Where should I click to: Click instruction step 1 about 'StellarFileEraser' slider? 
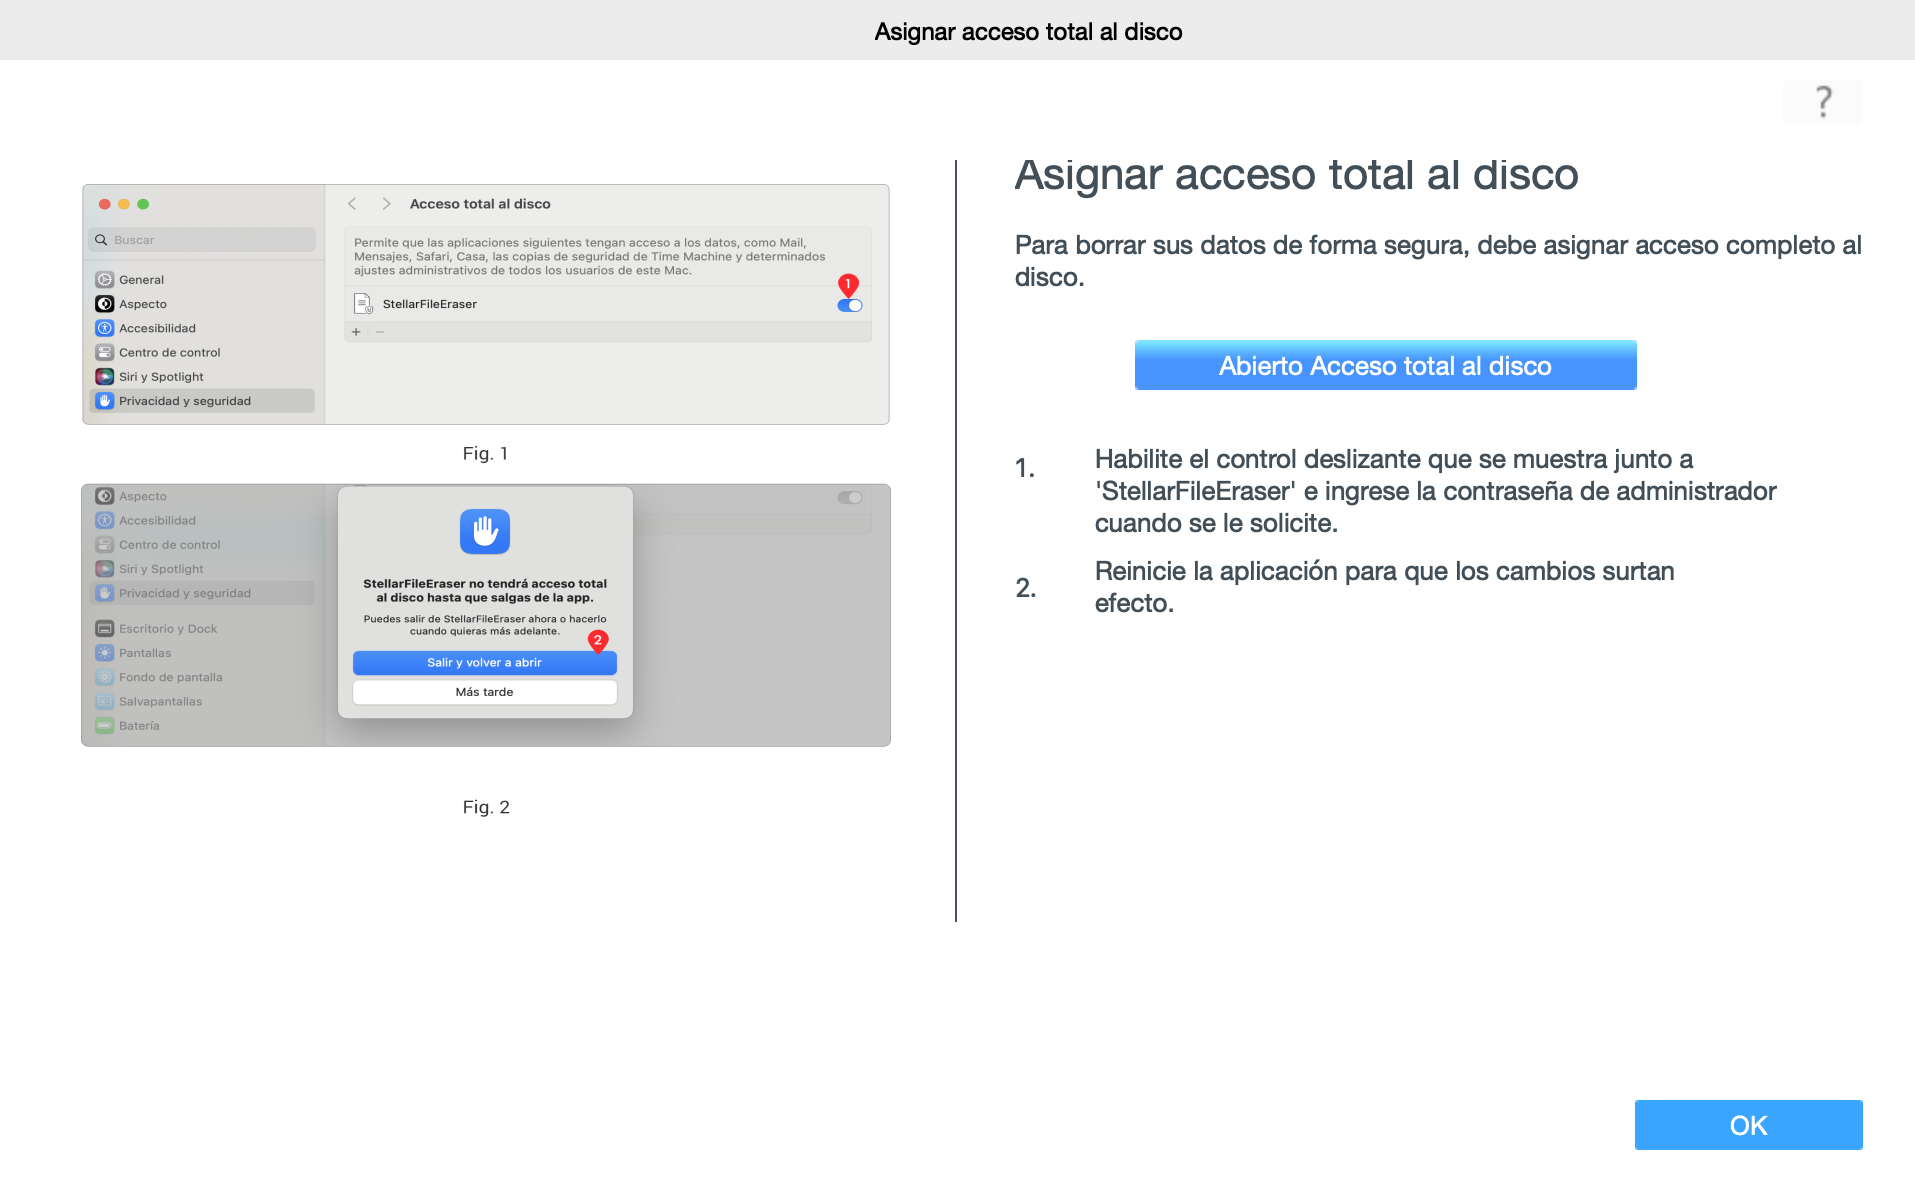point(1435,491)
